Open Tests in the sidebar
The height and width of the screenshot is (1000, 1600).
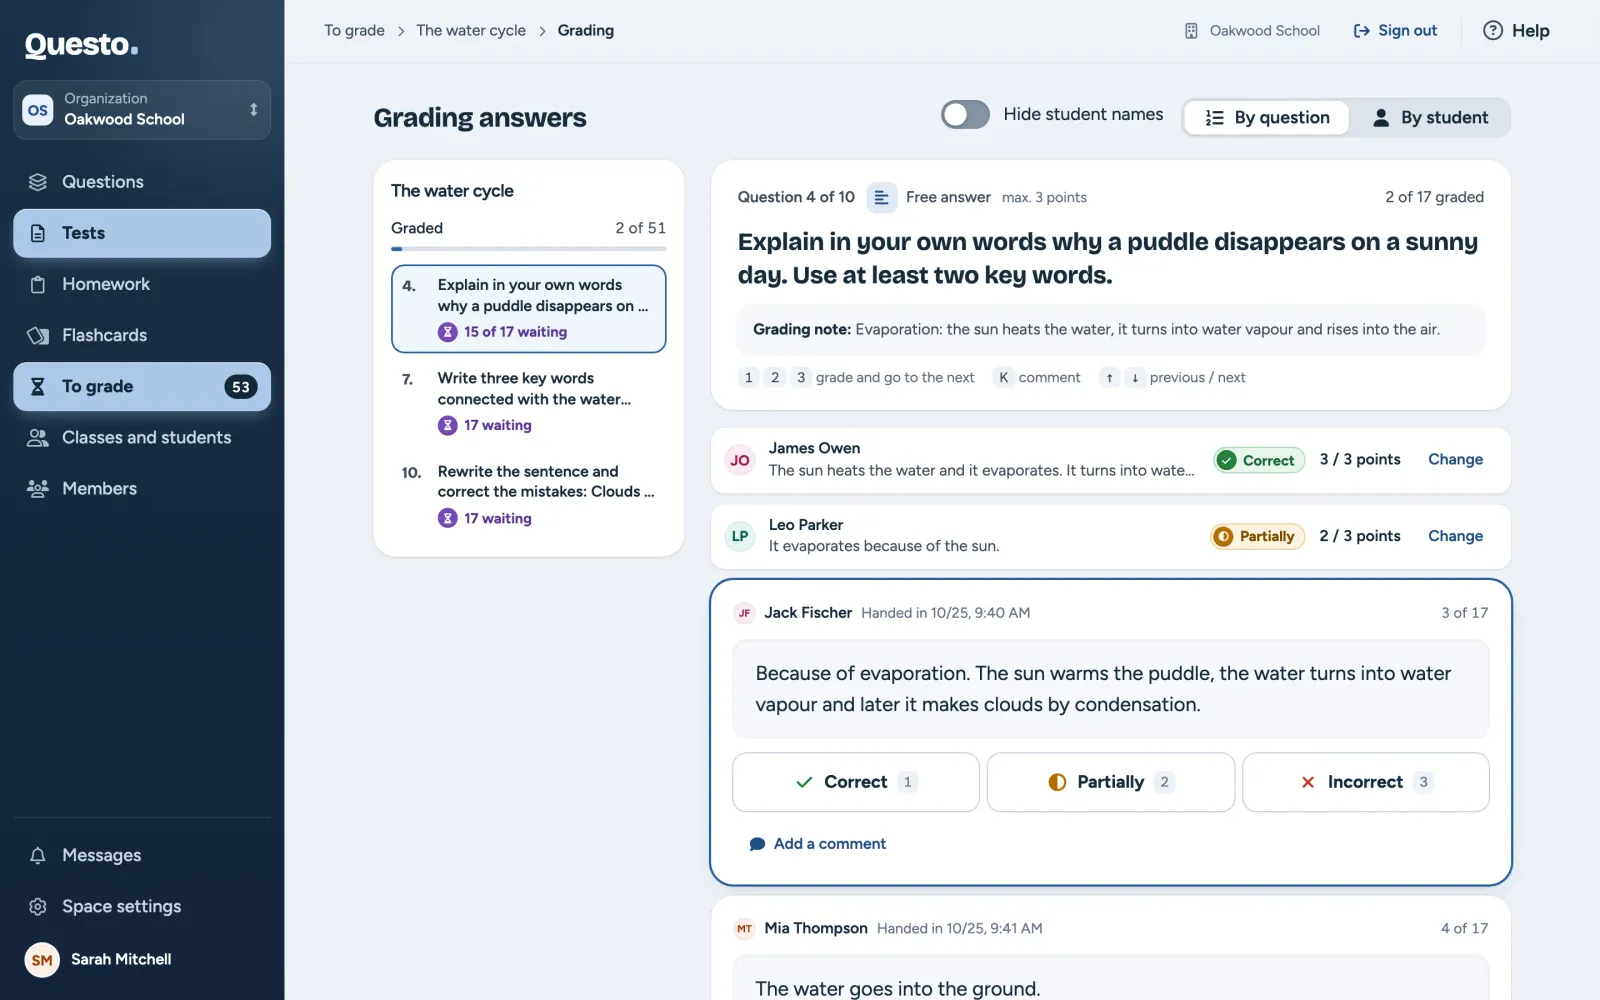[x=142, y=233]
